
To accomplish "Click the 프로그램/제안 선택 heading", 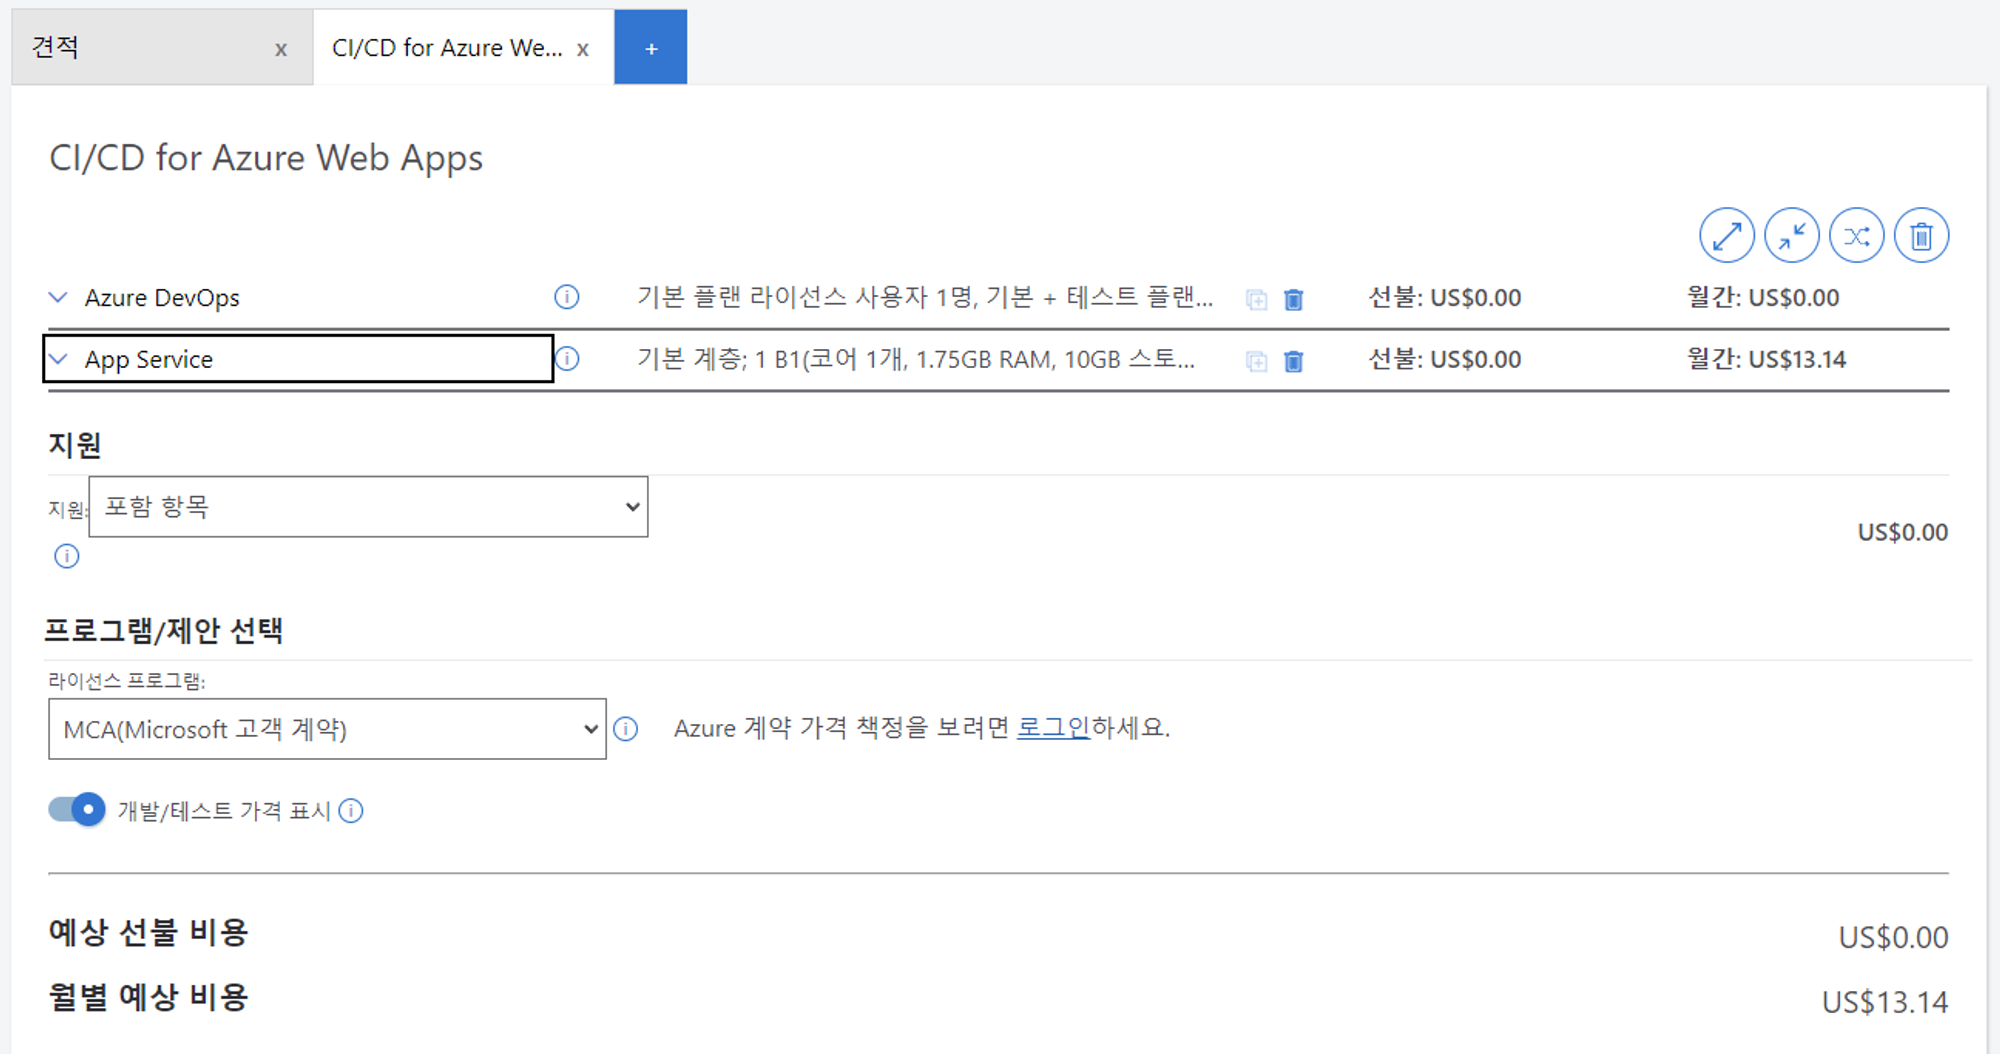I will coord(165,631).
